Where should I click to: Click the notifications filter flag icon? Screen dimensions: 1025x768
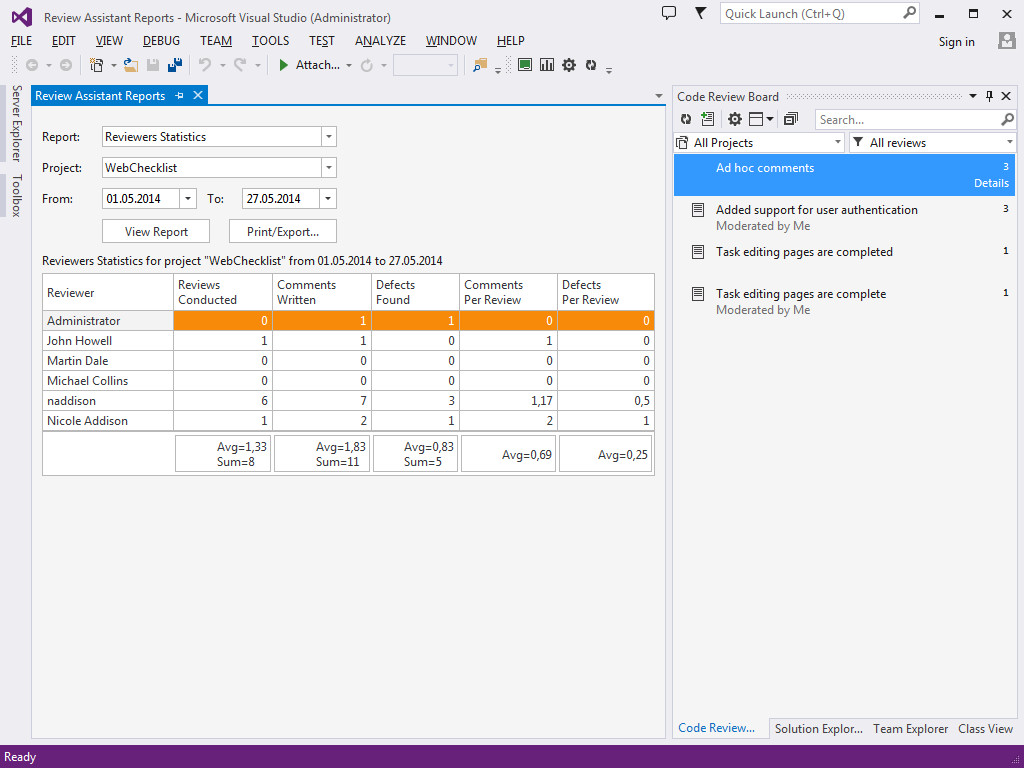[x=700, y=12]
